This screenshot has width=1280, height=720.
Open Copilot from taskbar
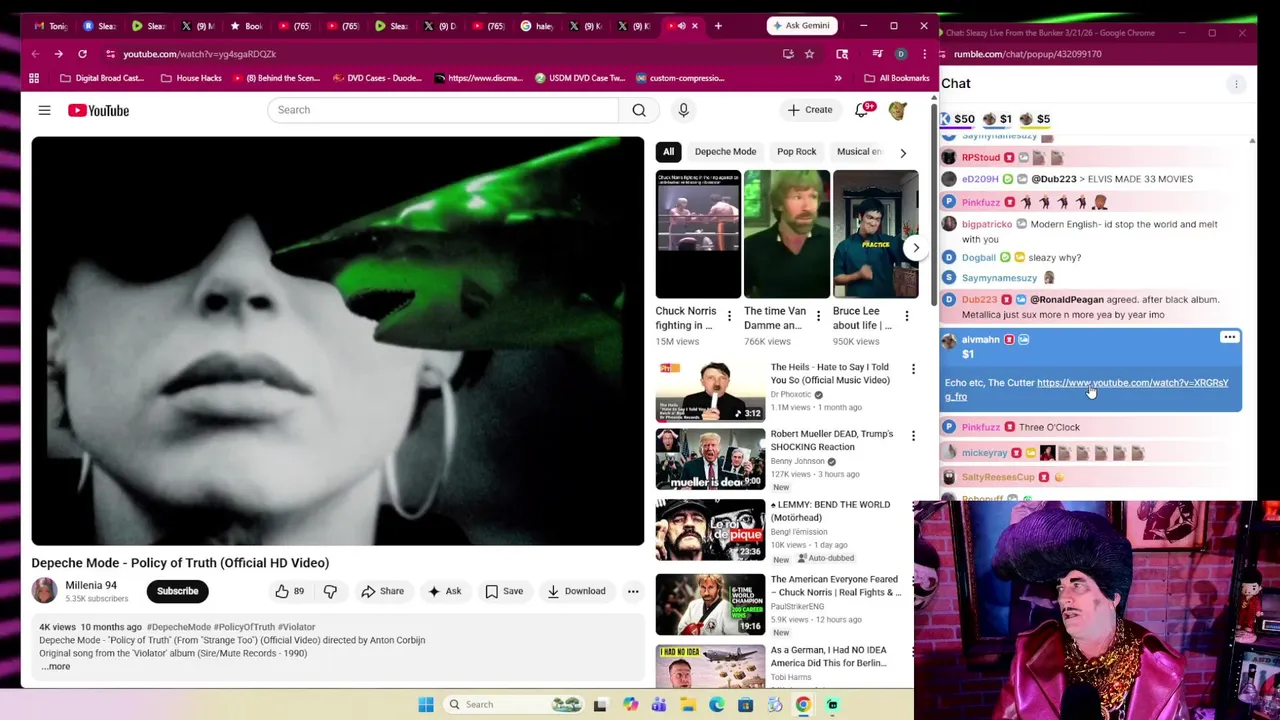coord(630,705)
